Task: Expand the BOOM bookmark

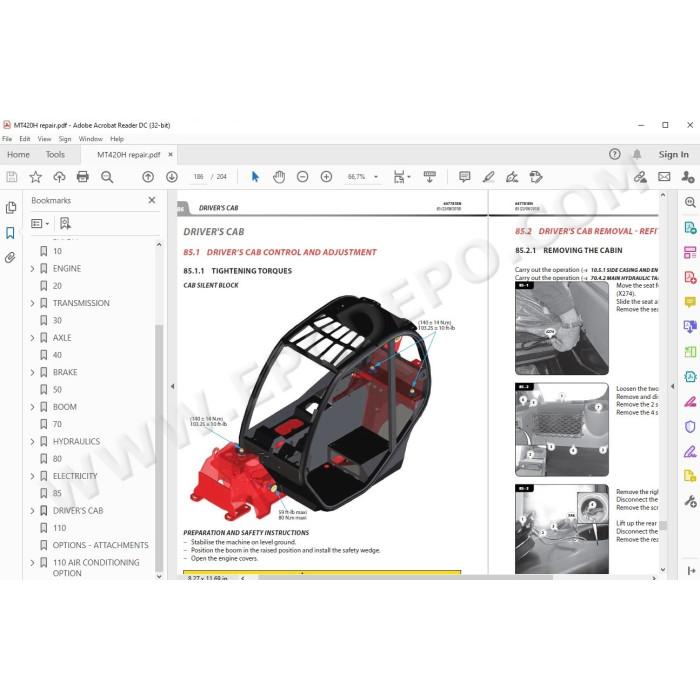Action: [32, 407]
